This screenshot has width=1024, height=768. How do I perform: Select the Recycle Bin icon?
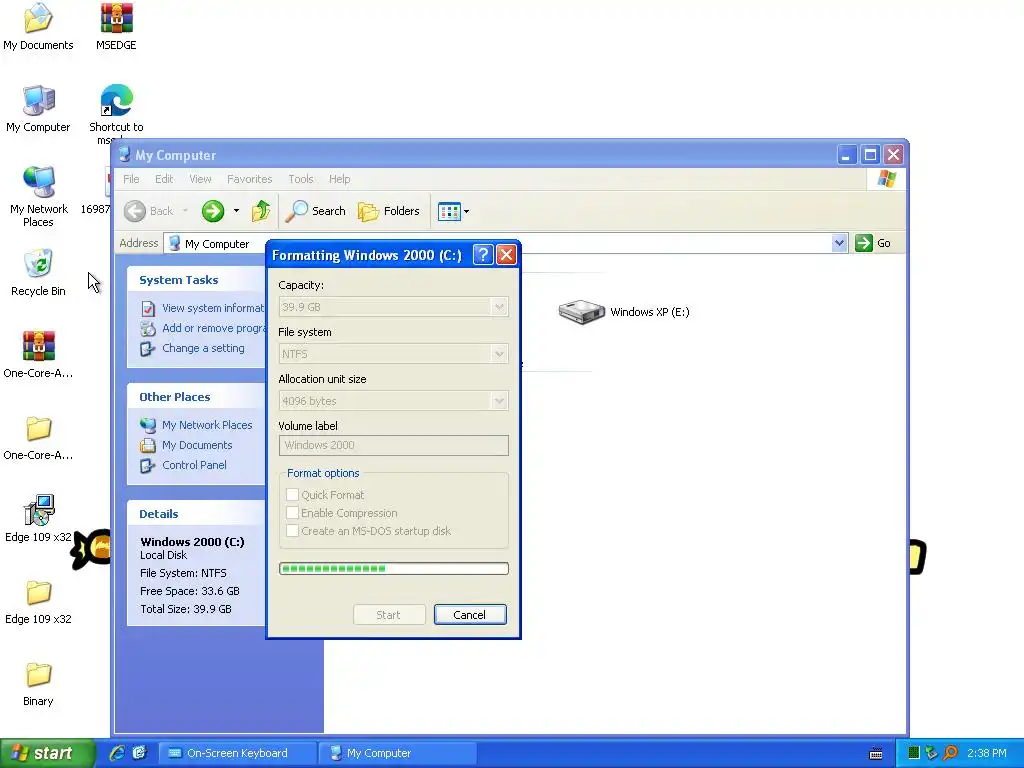click(x=38, y=273)
